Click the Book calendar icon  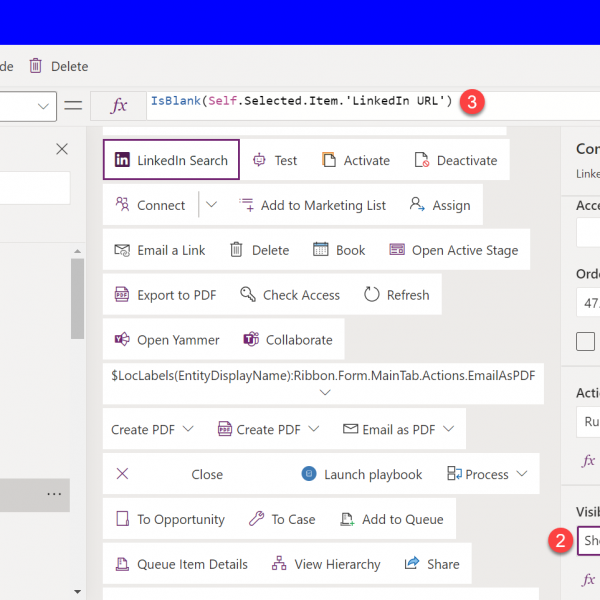(320, 249)
